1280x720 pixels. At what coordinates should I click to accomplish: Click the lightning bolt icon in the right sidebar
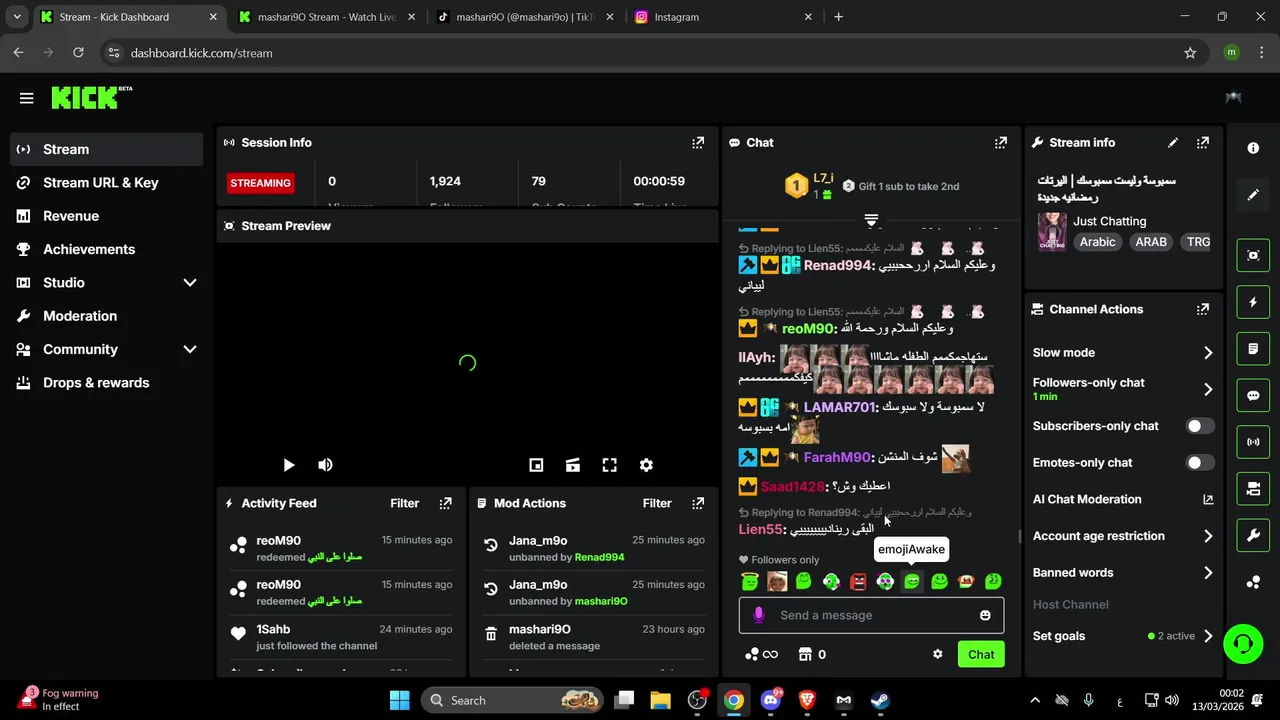click(x=1253, y=302)
